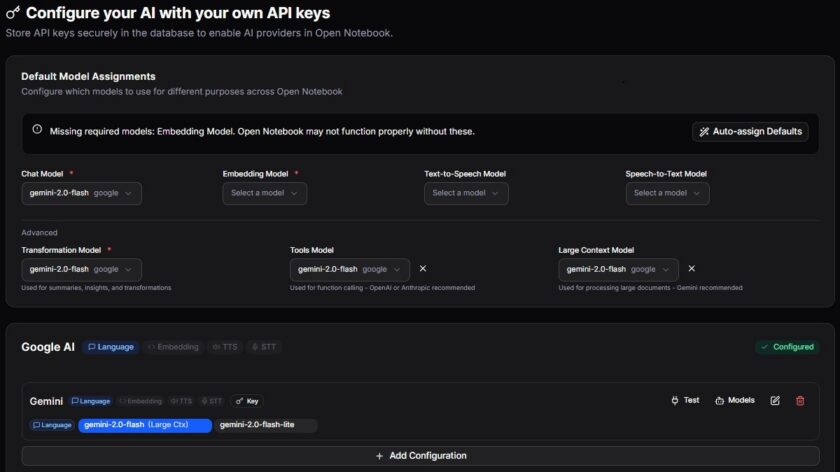Select the Google AI Embedding tag

[x=173, y=347]
